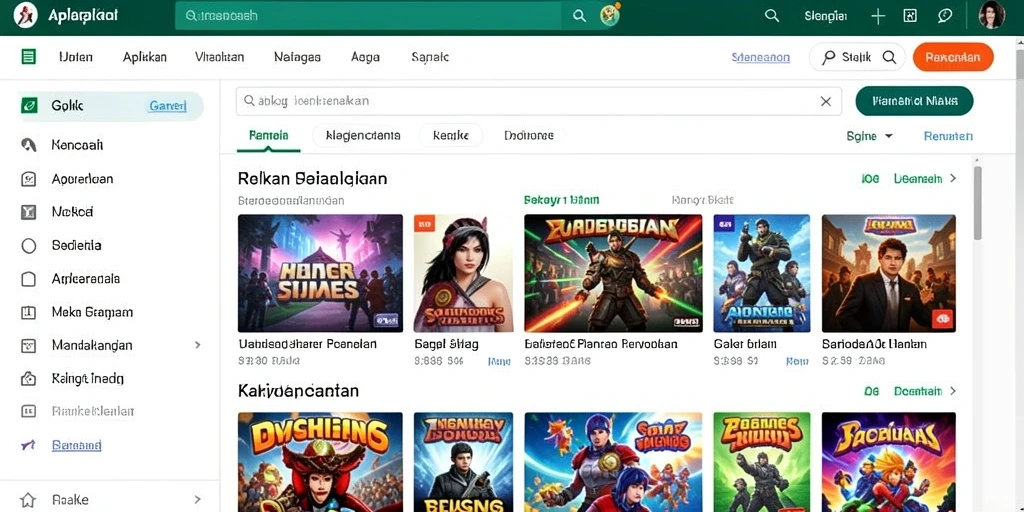This screenshot has width=1024, height=512.
Task: Click the red badge on the Sariodan card
Action: 941,319
